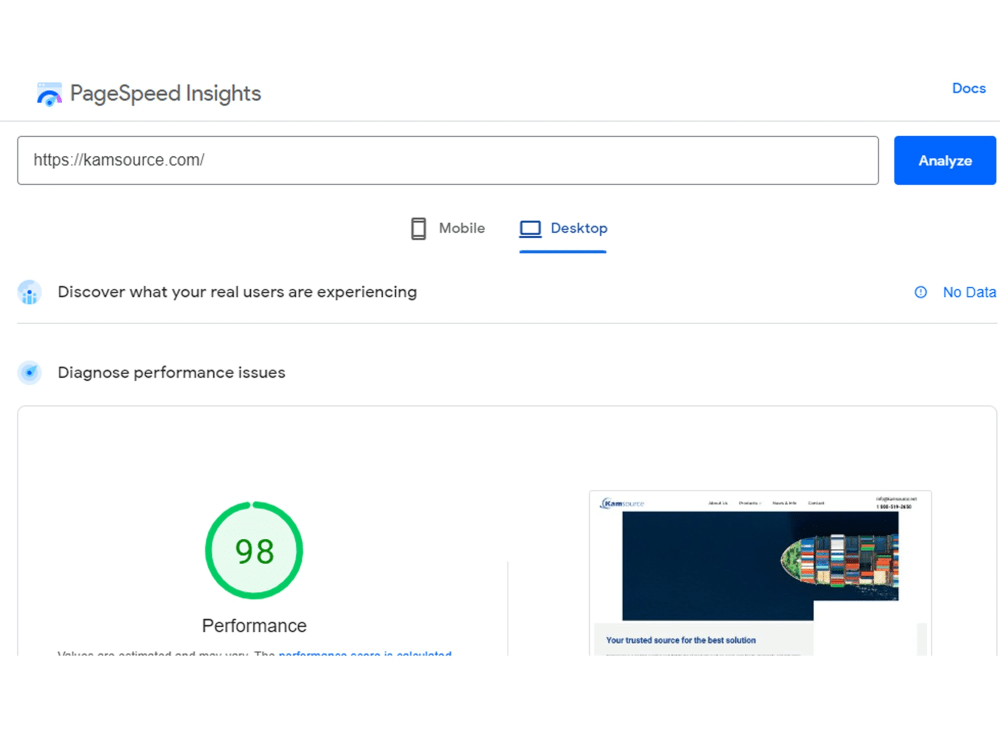Click the Diagnose performance issues icon
The width and height of the screenshot is (1000, 750).
29,372
